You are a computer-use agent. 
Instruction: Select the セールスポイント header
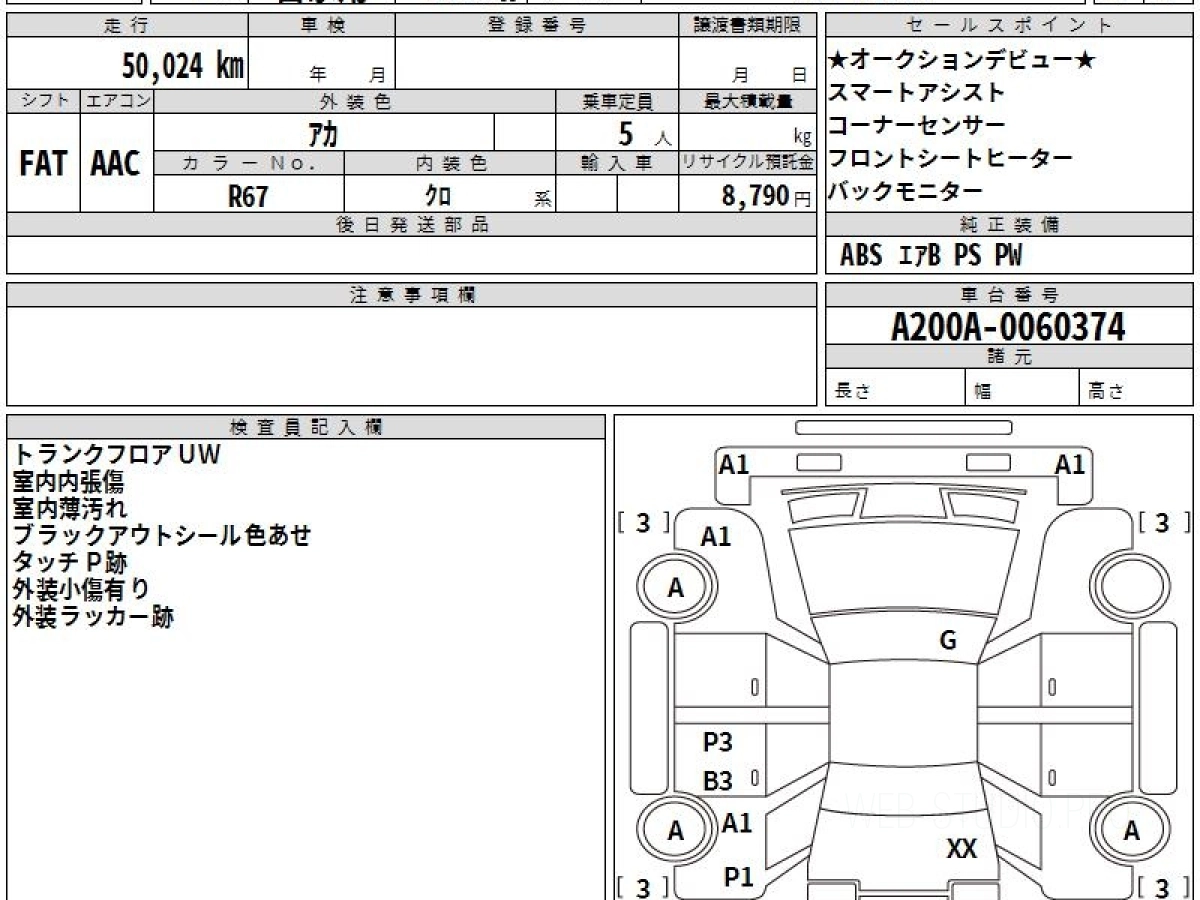pos(1009,26)
